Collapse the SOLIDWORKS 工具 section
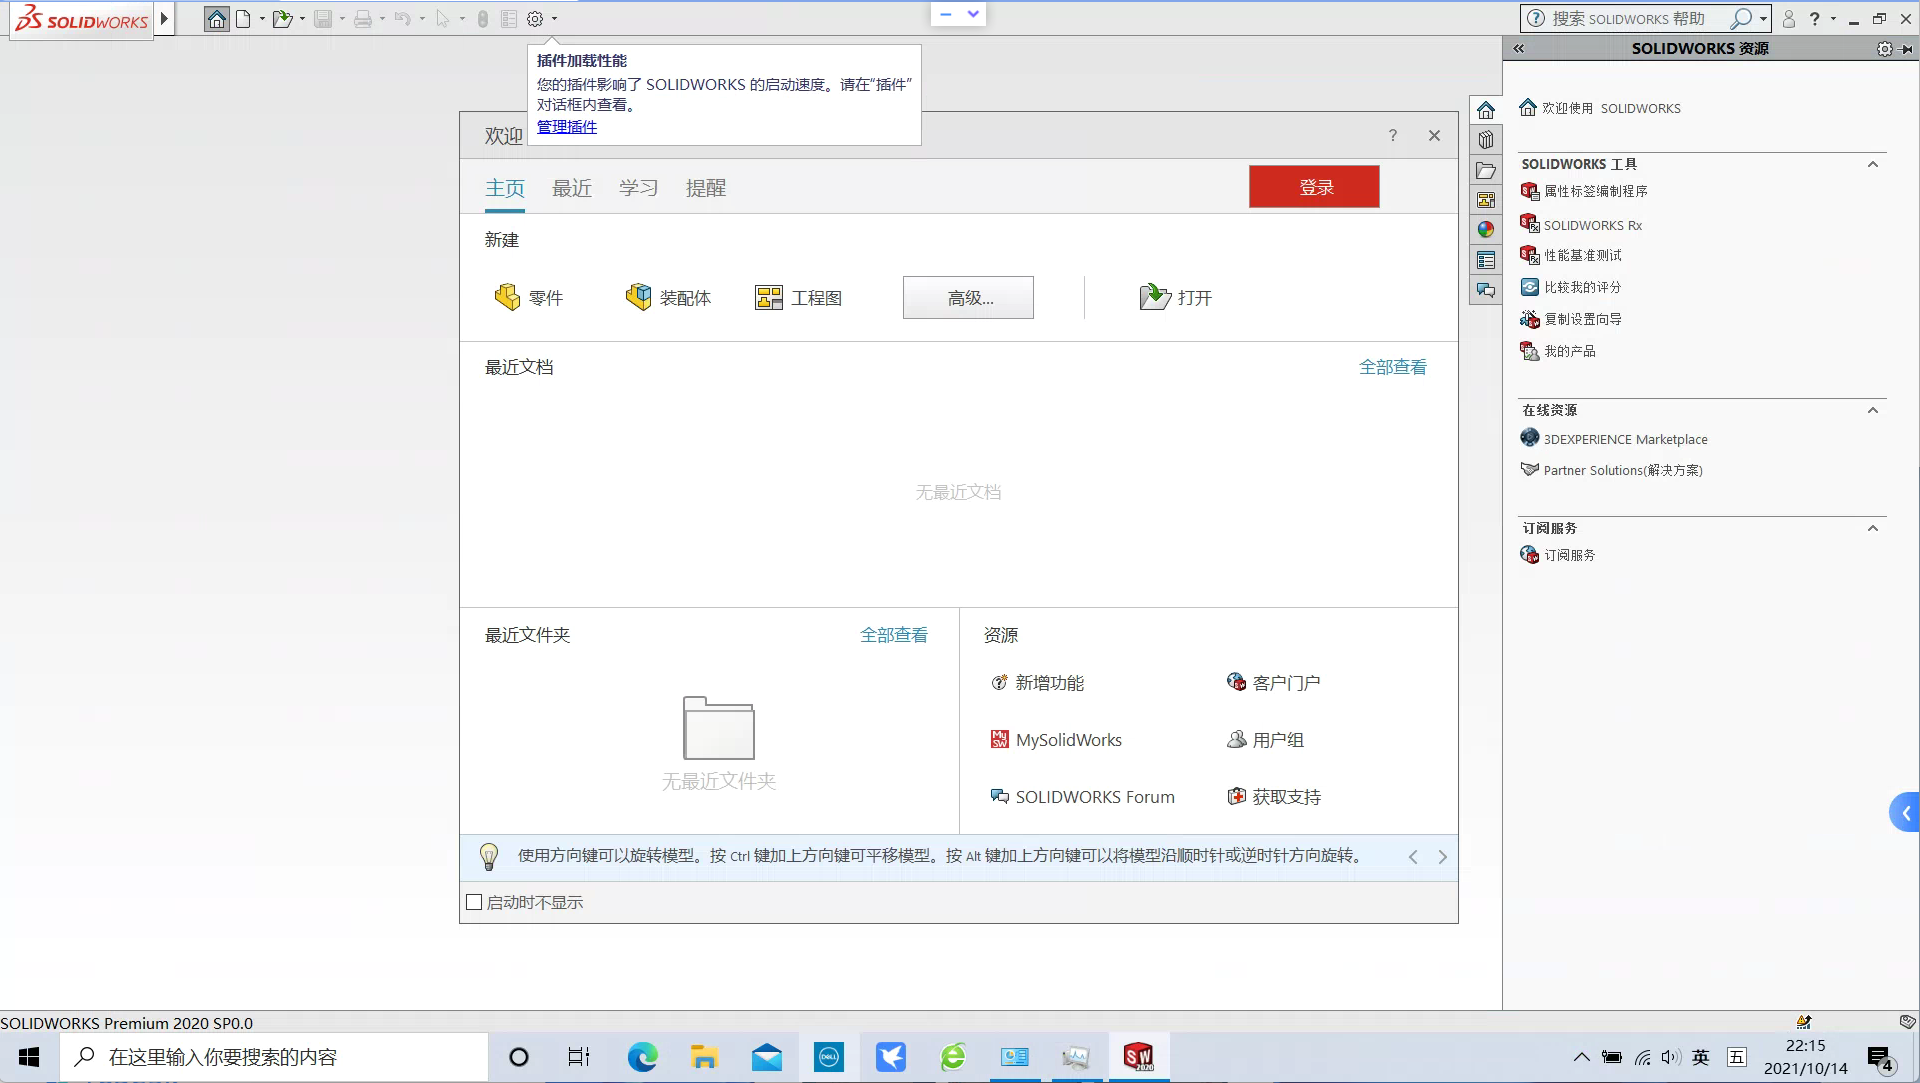The height and width of the screenshot is (1083, 1920). click(x=1873, y=164)
